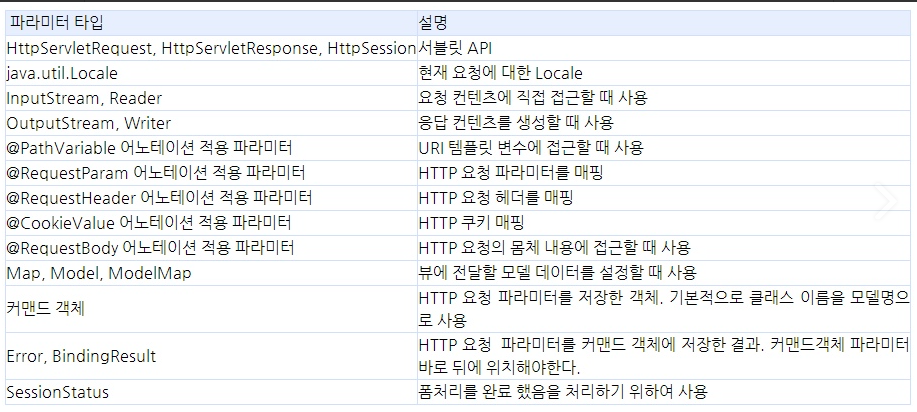Click '응답 컨텐츠를 생성할 때 사용' cell
This screenshot has width=917, height=412.
point(664,123)
